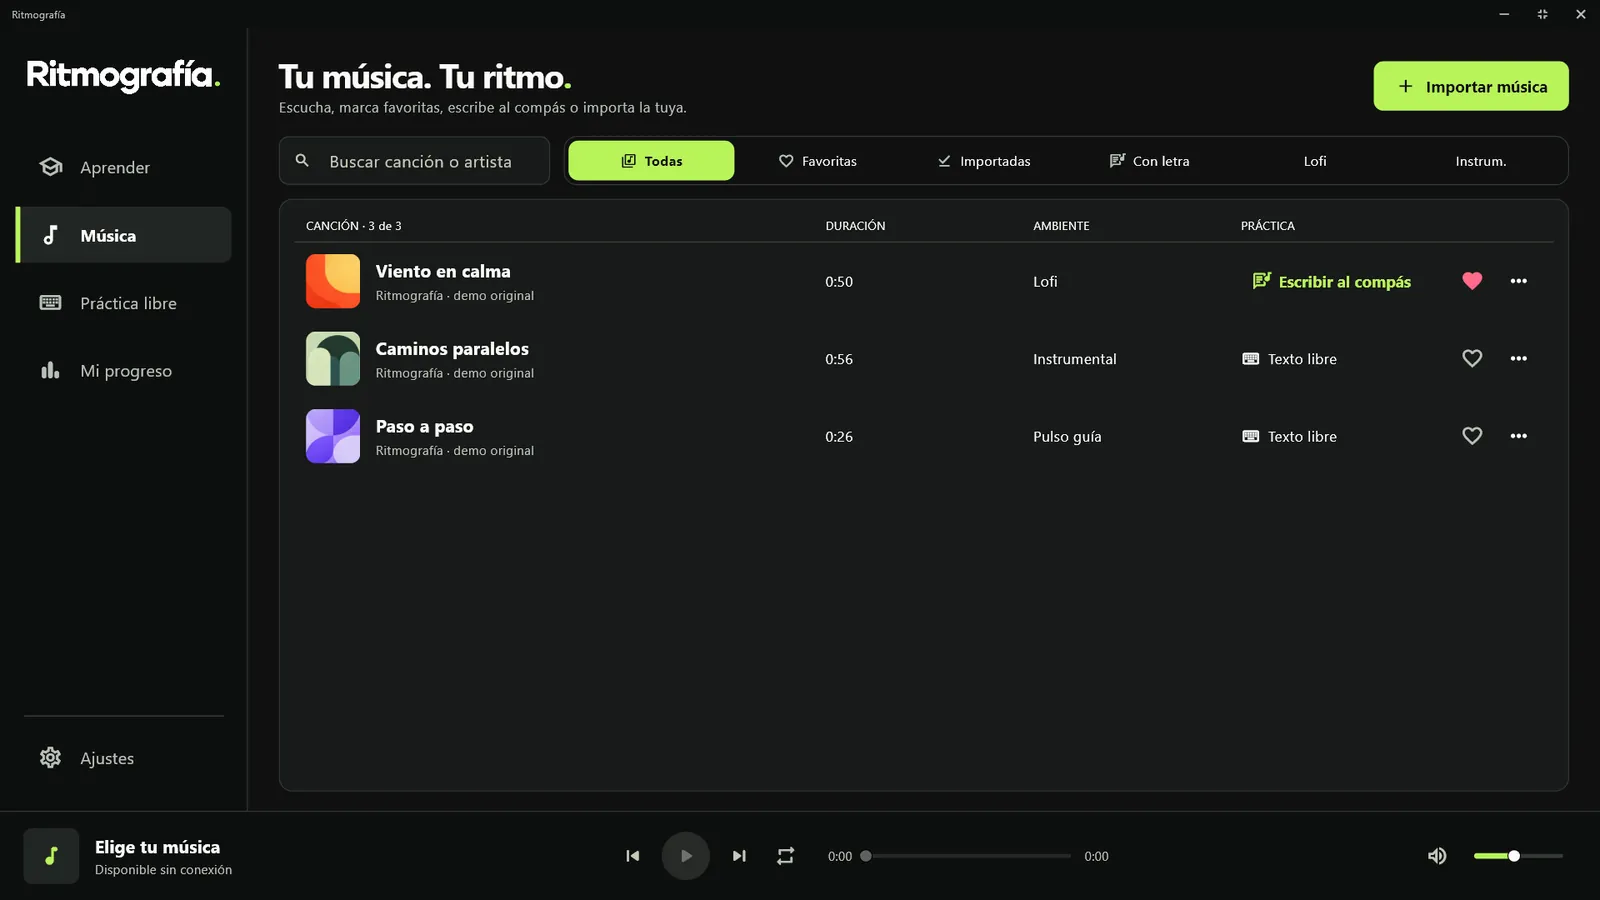Click the AMBIENTE column header
Viewport: 1600px width, 900px height.
pos(1061,226)
